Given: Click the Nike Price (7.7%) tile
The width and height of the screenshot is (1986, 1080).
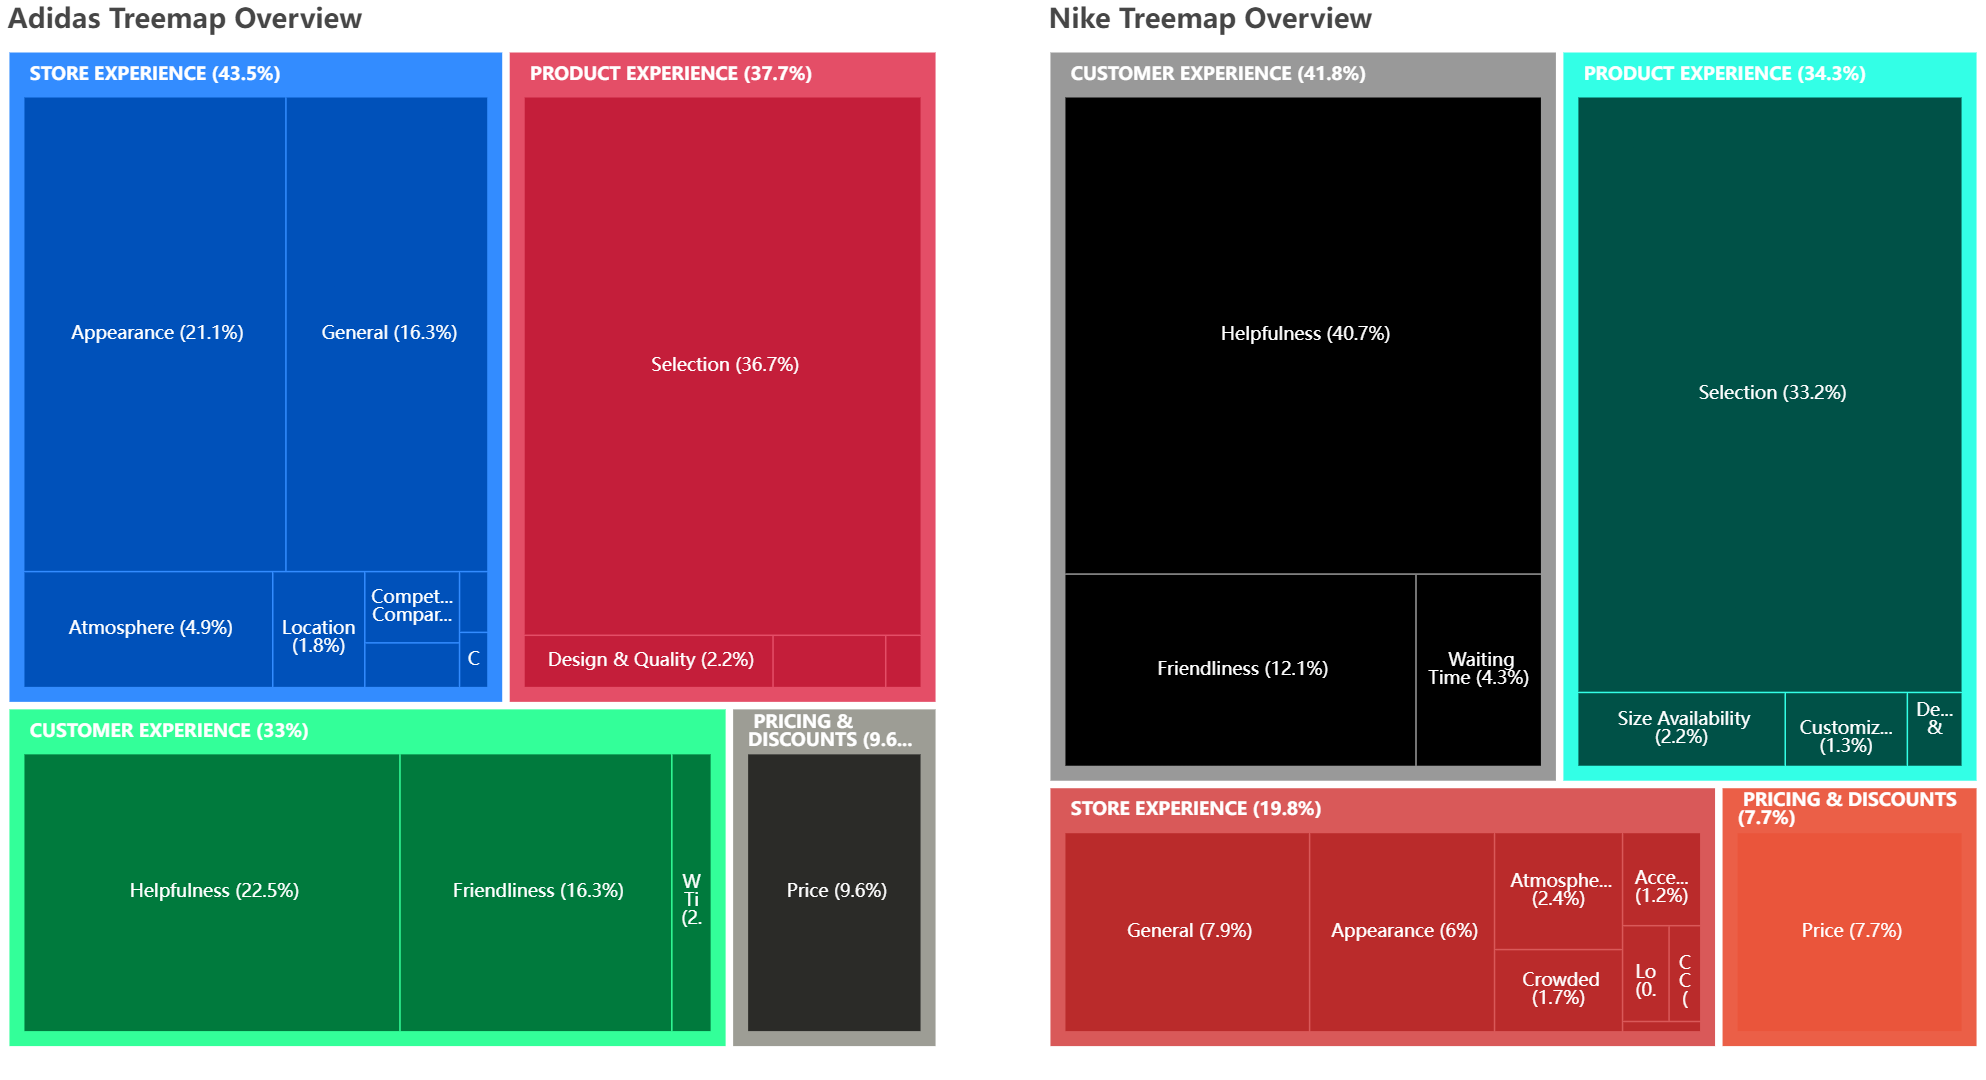Looking at the screenshot, I should [x=1849, y=932].
